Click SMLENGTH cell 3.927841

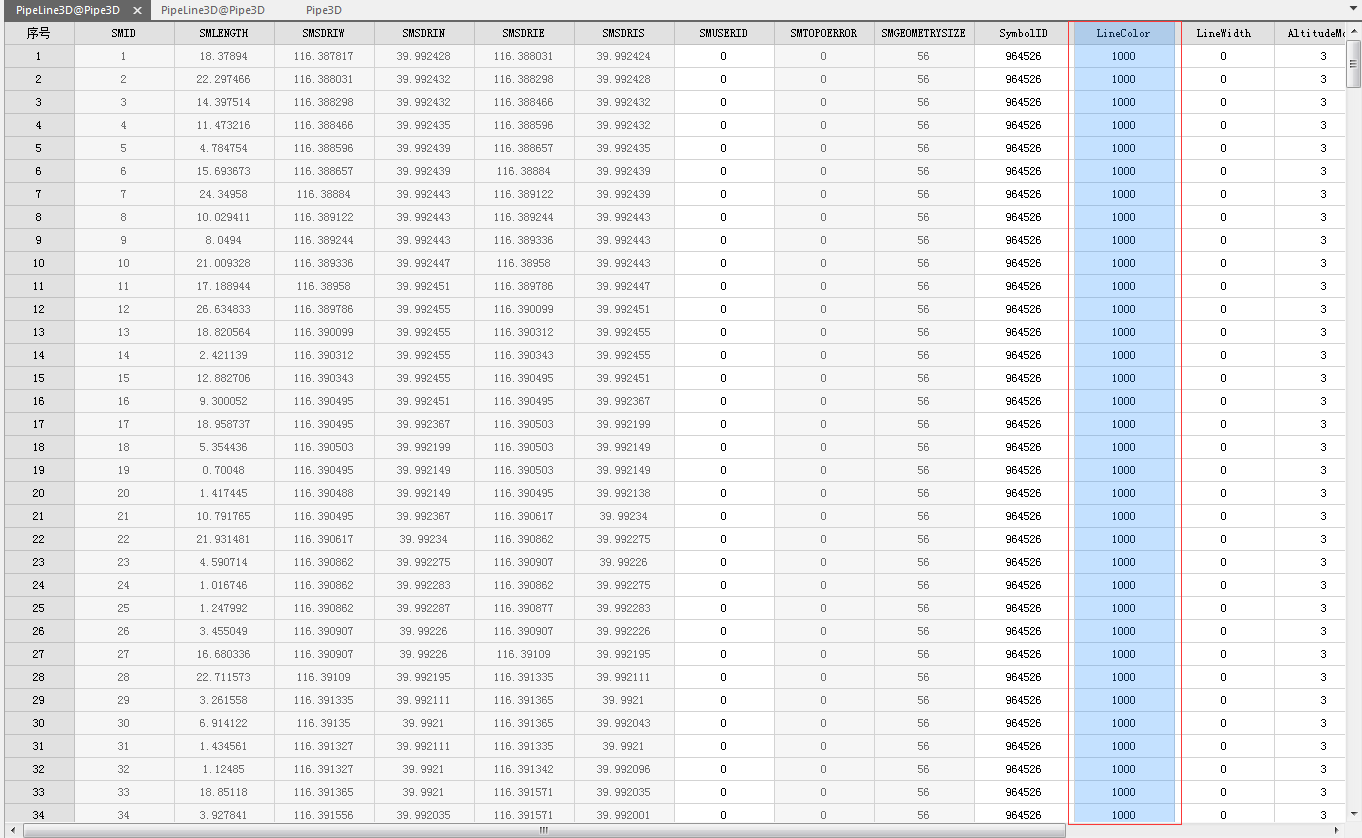tap(224, 815)
